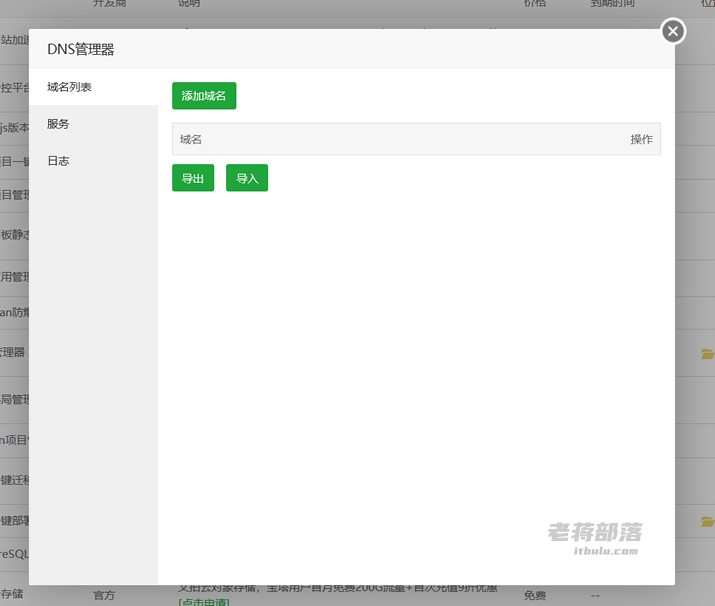The height and width of the screenshot is (606, 715).
Task: Click the DNS管理器 dialog title
Action: 81,49
